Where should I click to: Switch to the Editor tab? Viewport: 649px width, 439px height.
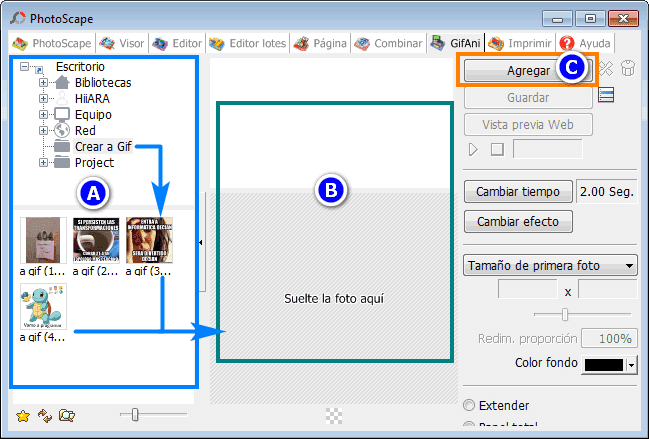(x=177, y=43)
